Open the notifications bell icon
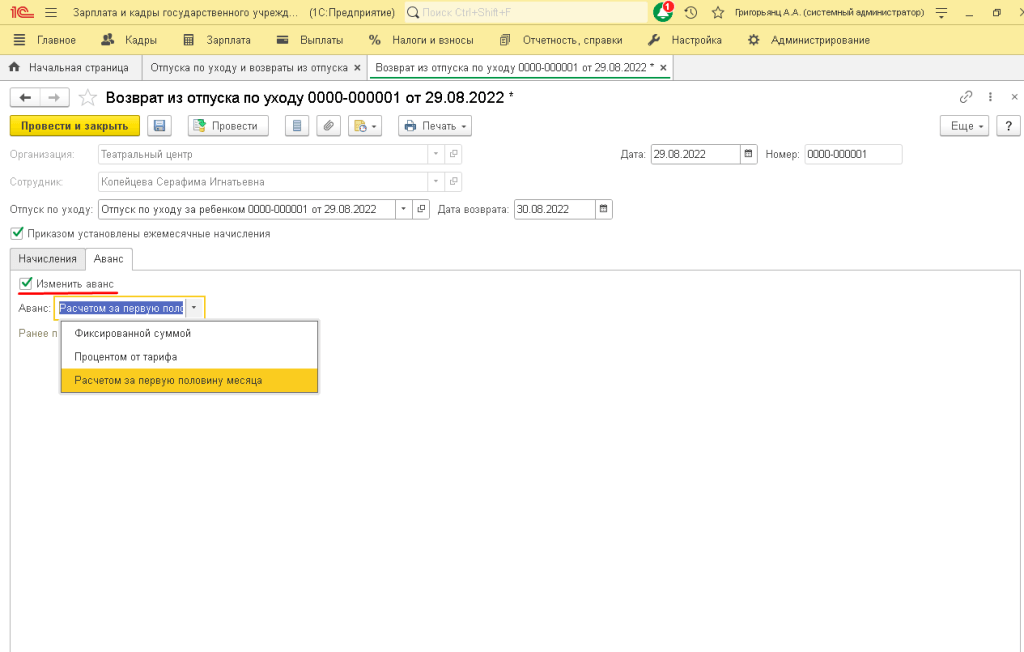Screen dimensions: 1024x652 662,13
